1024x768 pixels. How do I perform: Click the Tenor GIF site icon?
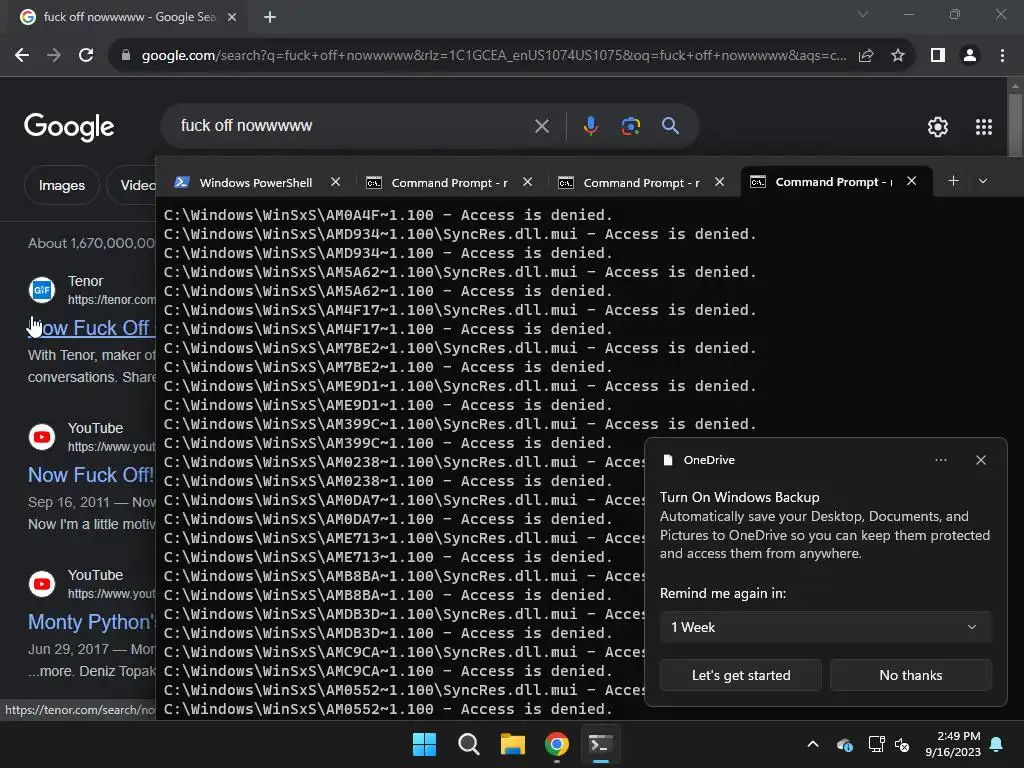pos(42,290)
